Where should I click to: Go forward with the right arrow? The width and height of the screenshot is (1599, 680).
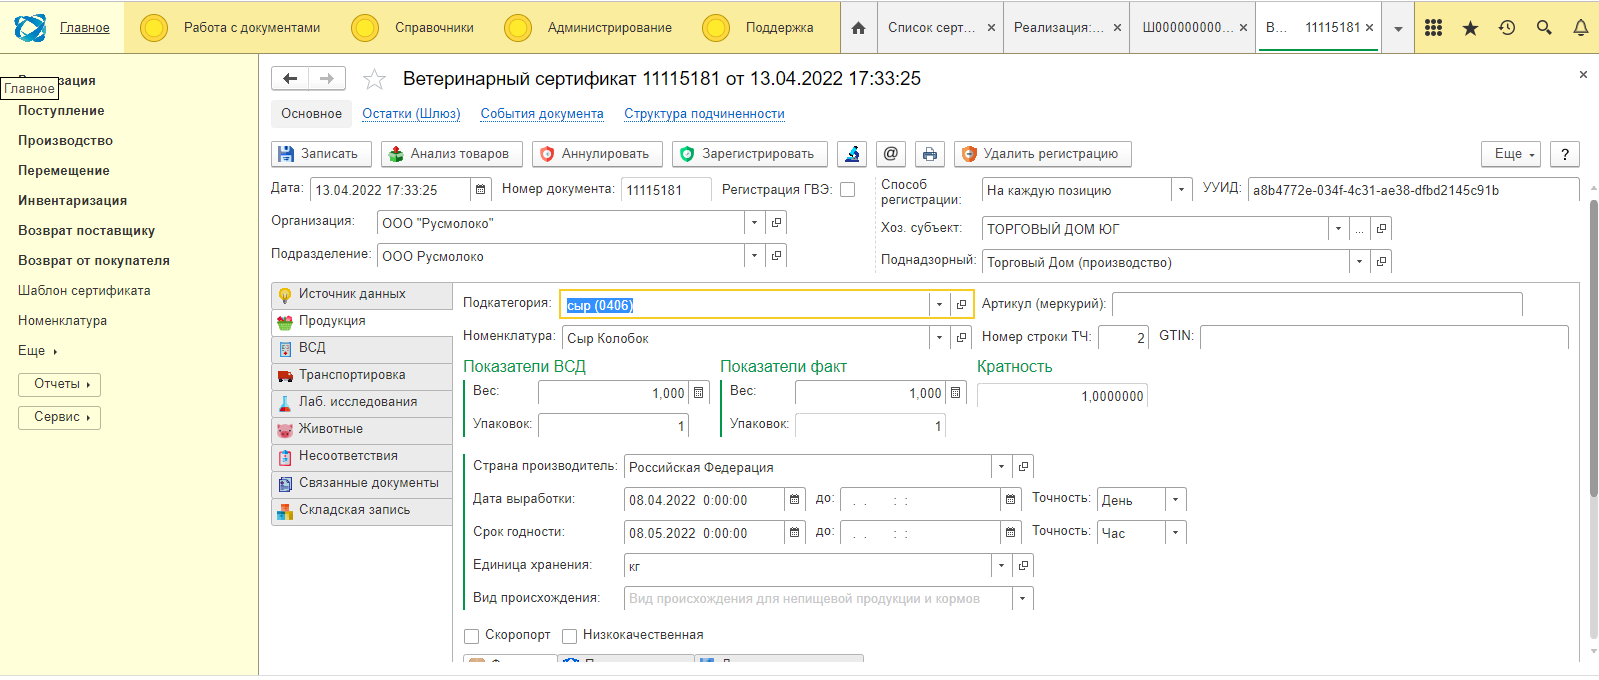(x=327, y=78)
